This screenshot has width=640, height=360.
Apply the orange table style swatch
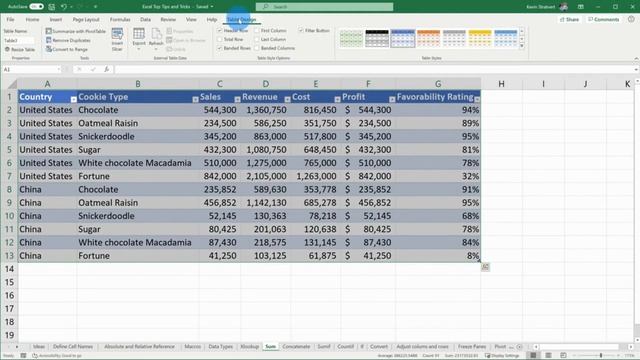428,38
